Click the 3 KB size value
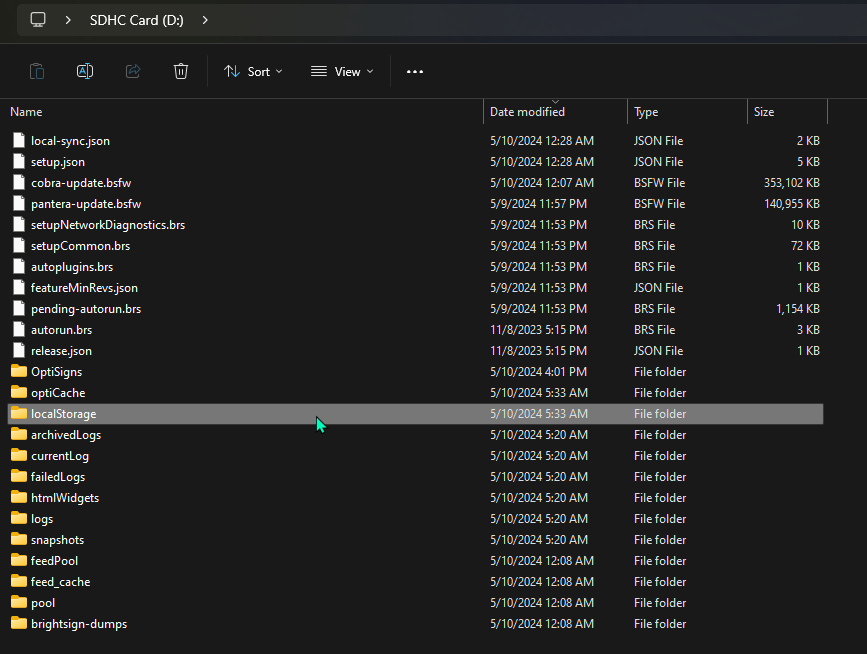Screen dimensions: 867x654 (808, 330)
